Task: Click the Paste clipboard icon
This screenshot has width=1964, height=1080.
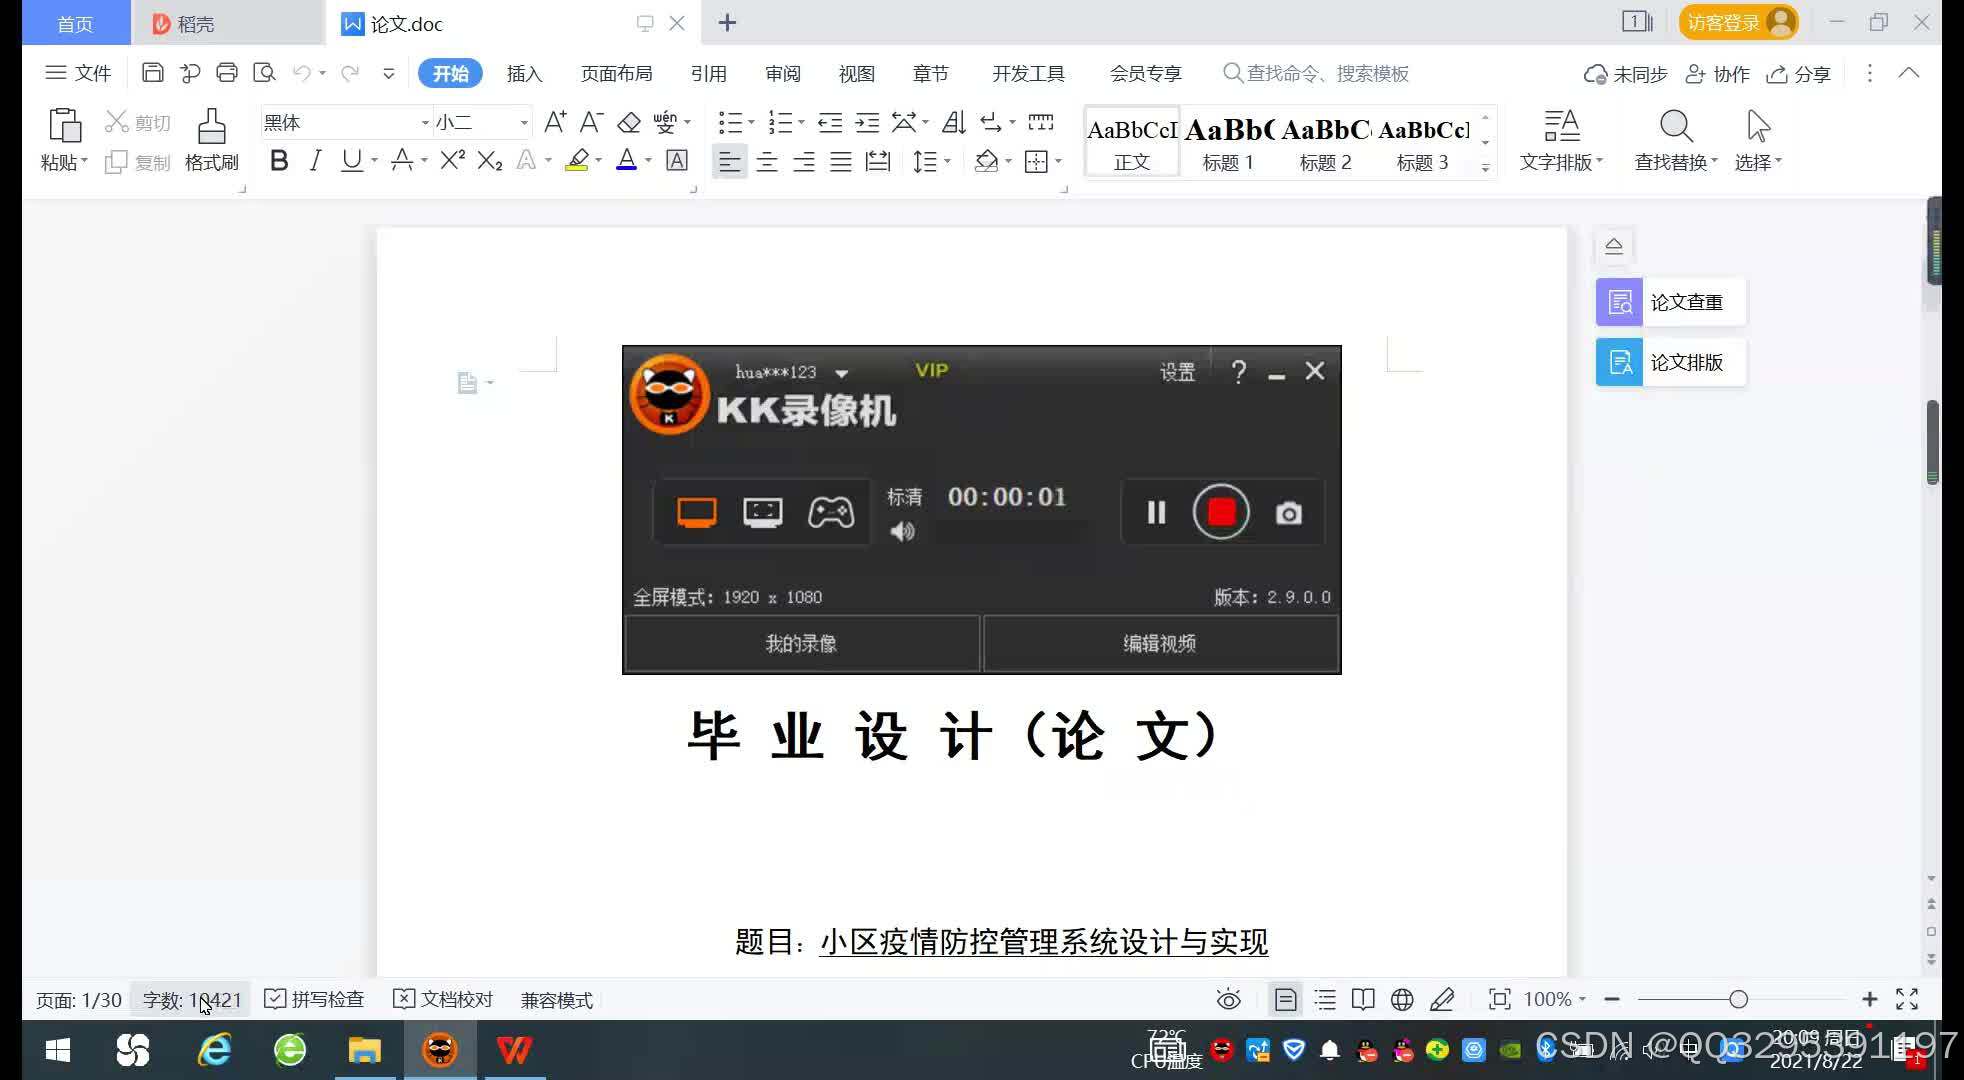Action: [x=65, y=127]
